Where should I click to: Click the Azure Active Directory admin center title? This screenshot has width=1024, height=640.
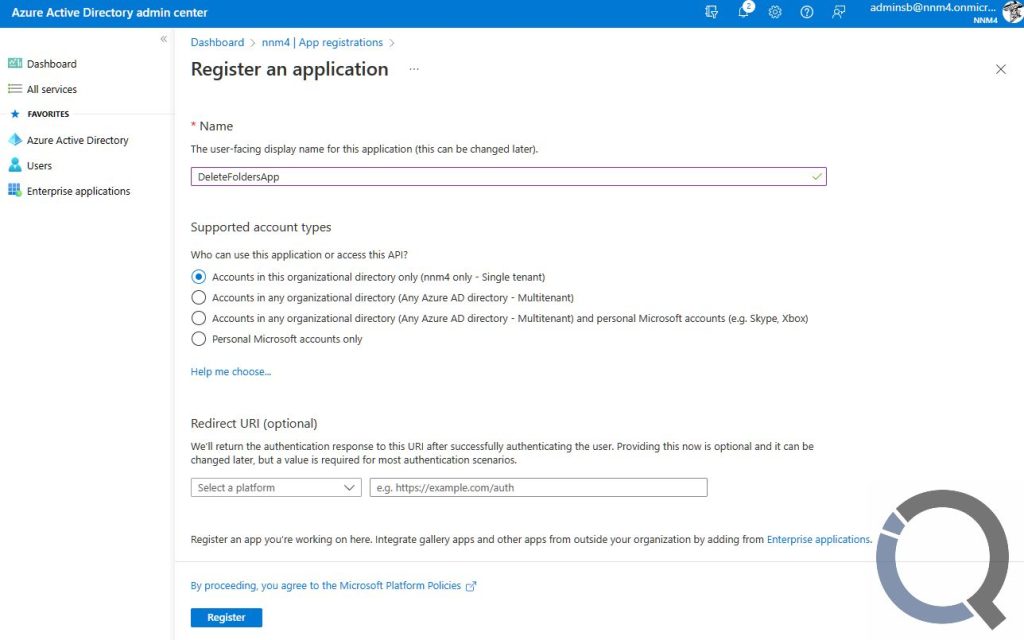click(110, 12)
